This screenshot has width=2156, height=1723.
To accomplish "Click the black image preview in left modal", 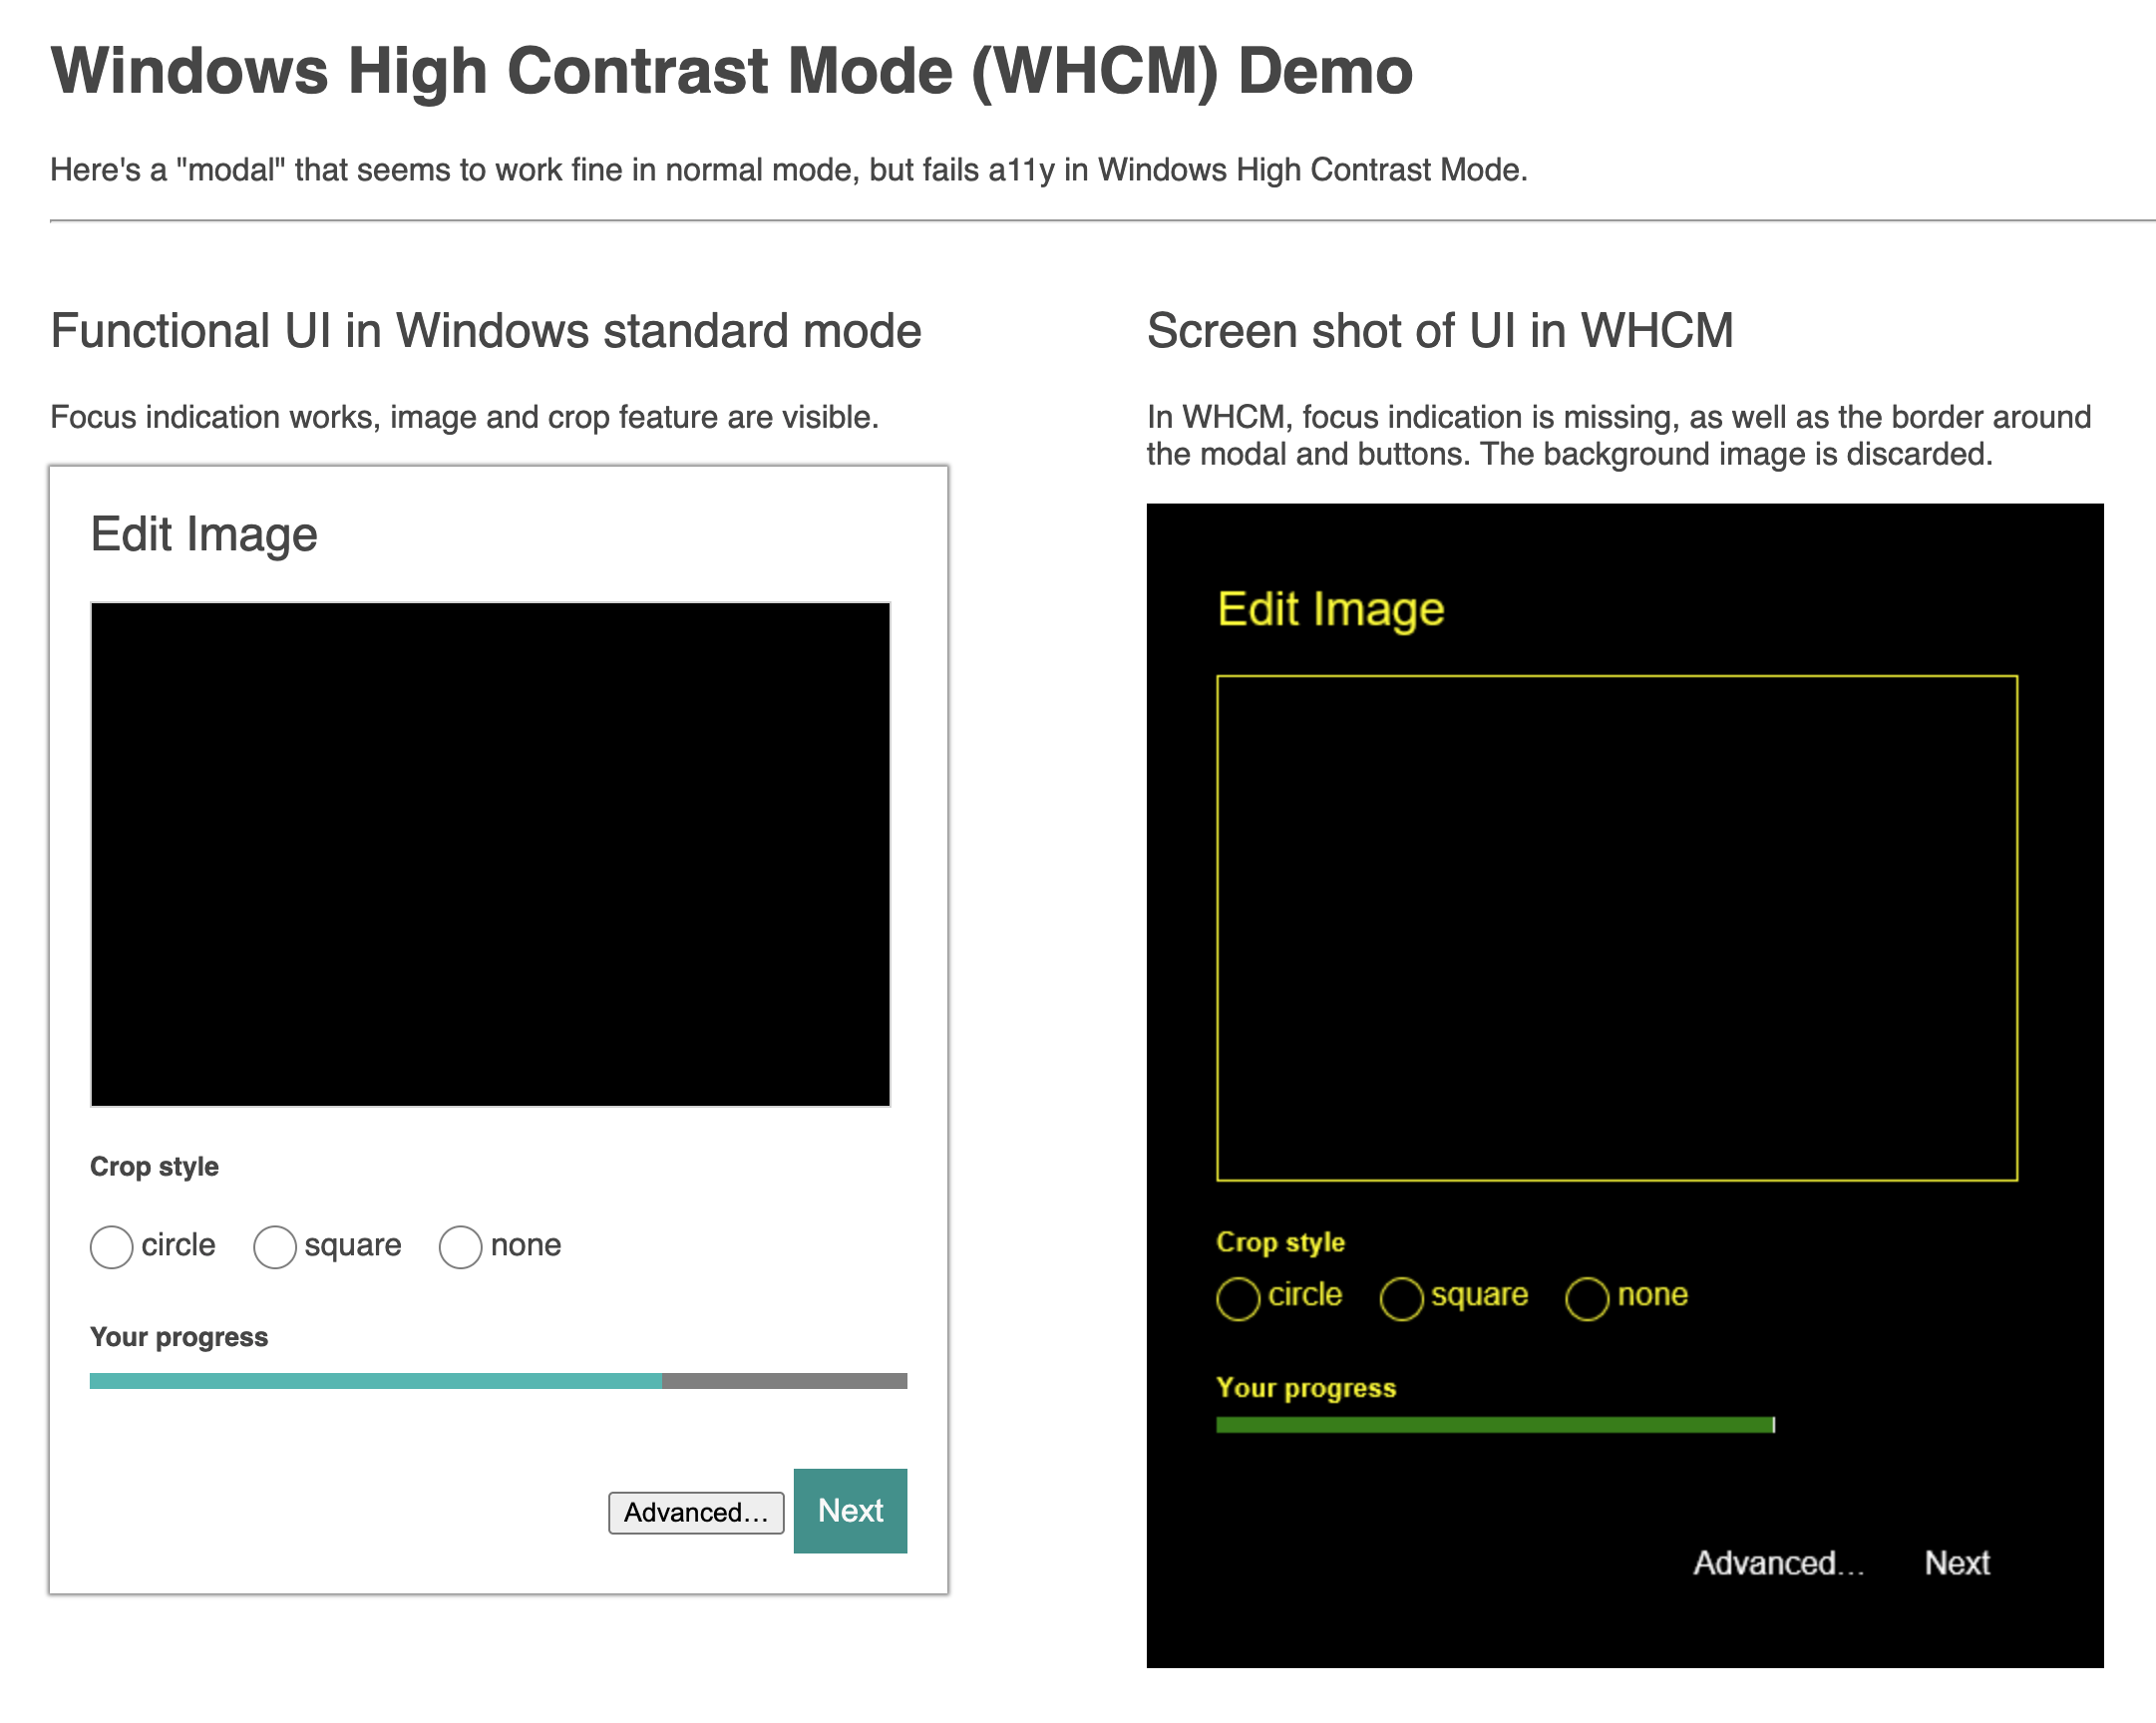I will point(490,854).
